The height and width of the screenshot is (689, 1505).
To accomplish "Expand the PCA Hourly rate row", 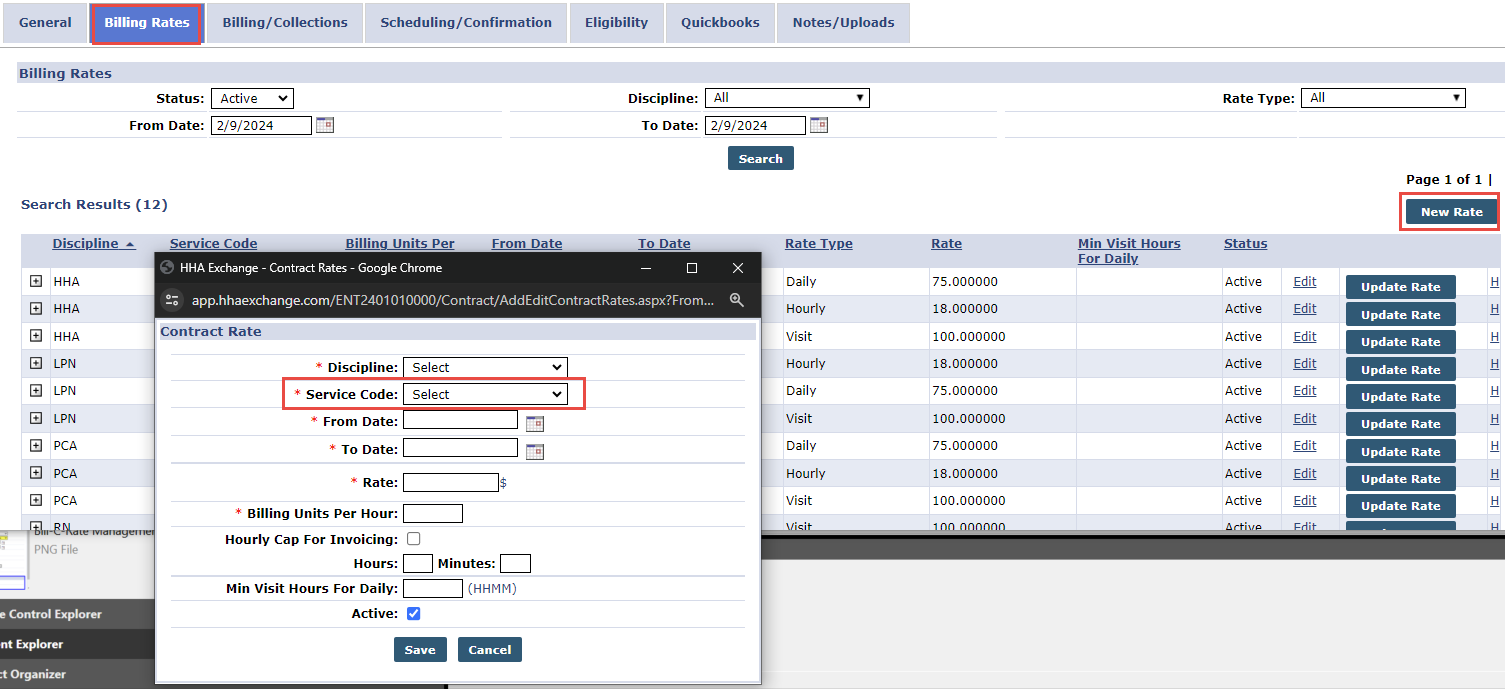I will click(x=36, y=473).
